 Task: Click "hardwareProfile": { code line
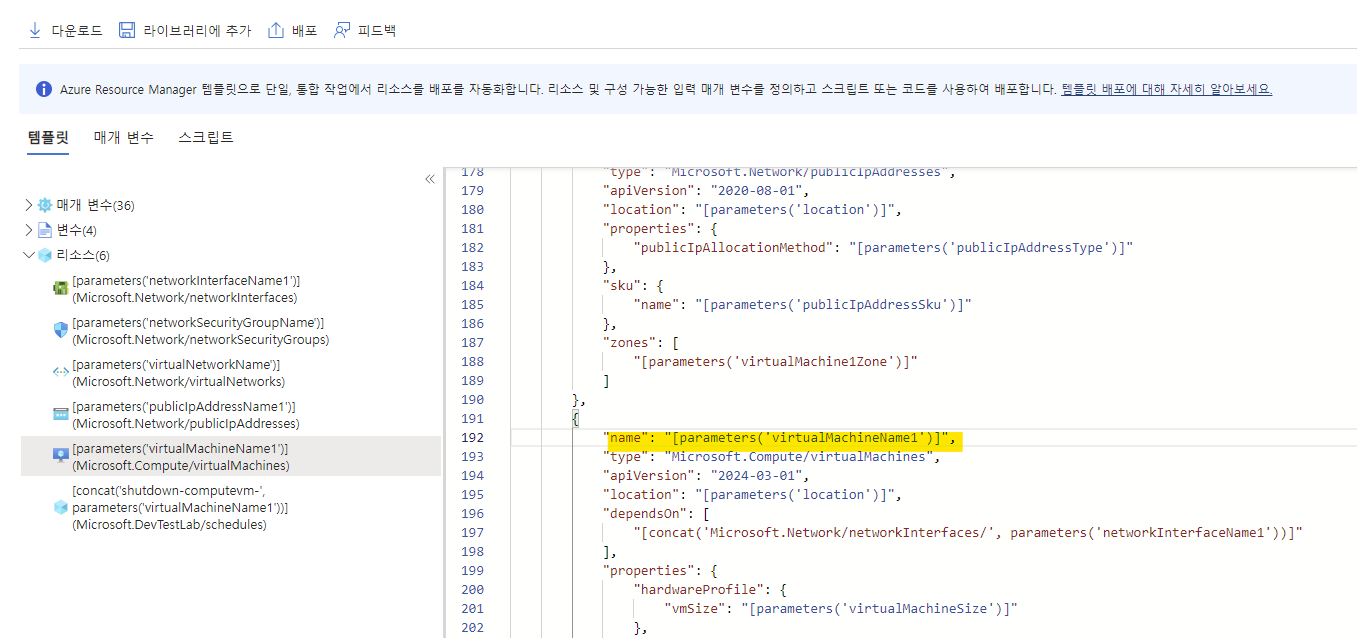point(711,589)
